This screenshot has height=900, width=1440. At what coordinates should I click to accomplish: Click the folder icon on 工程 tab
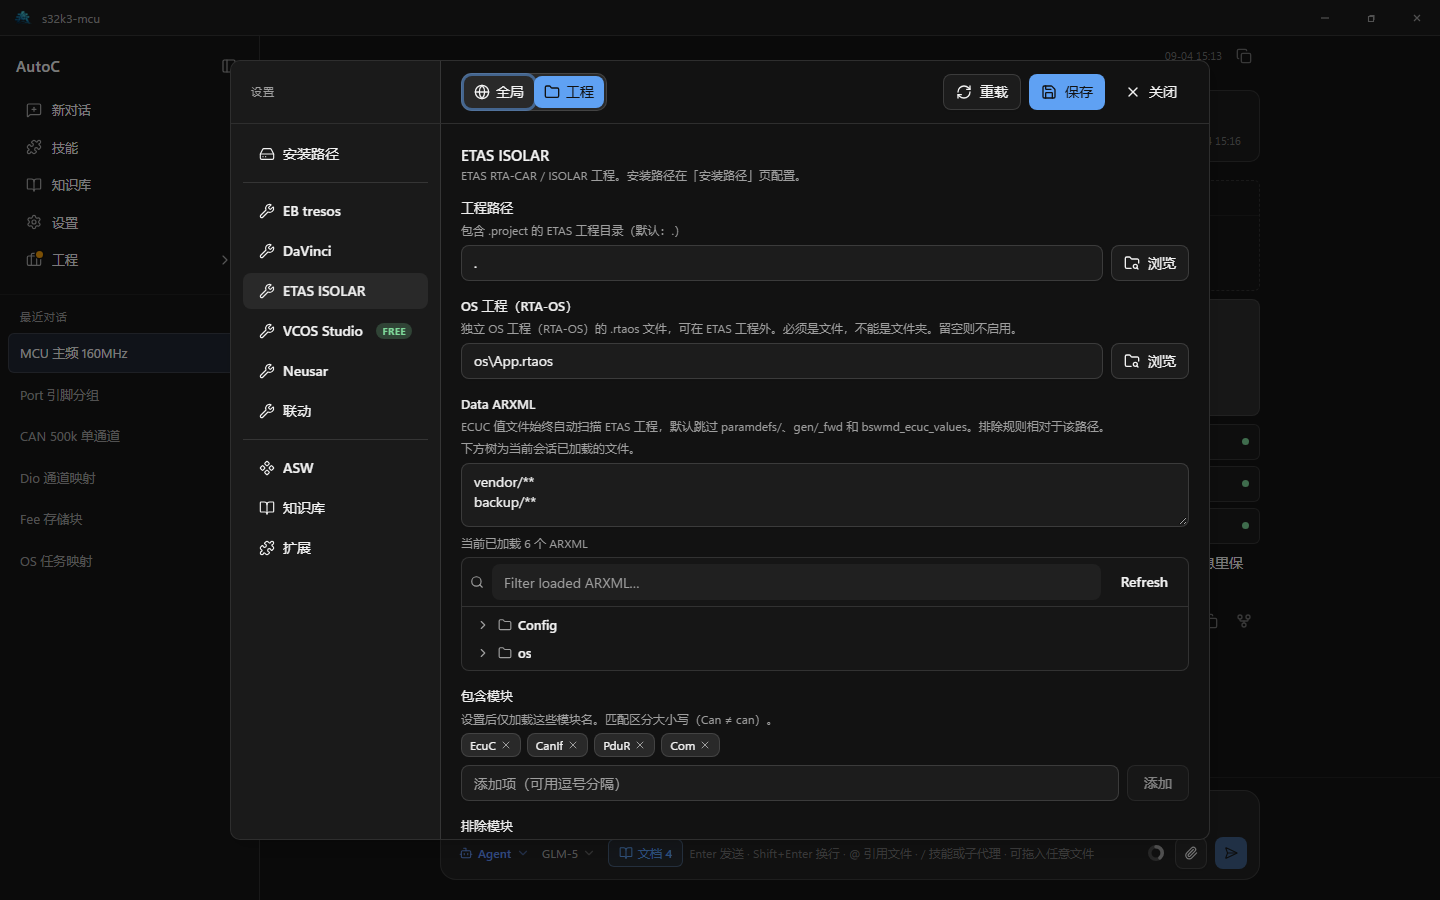click(552, 92)
